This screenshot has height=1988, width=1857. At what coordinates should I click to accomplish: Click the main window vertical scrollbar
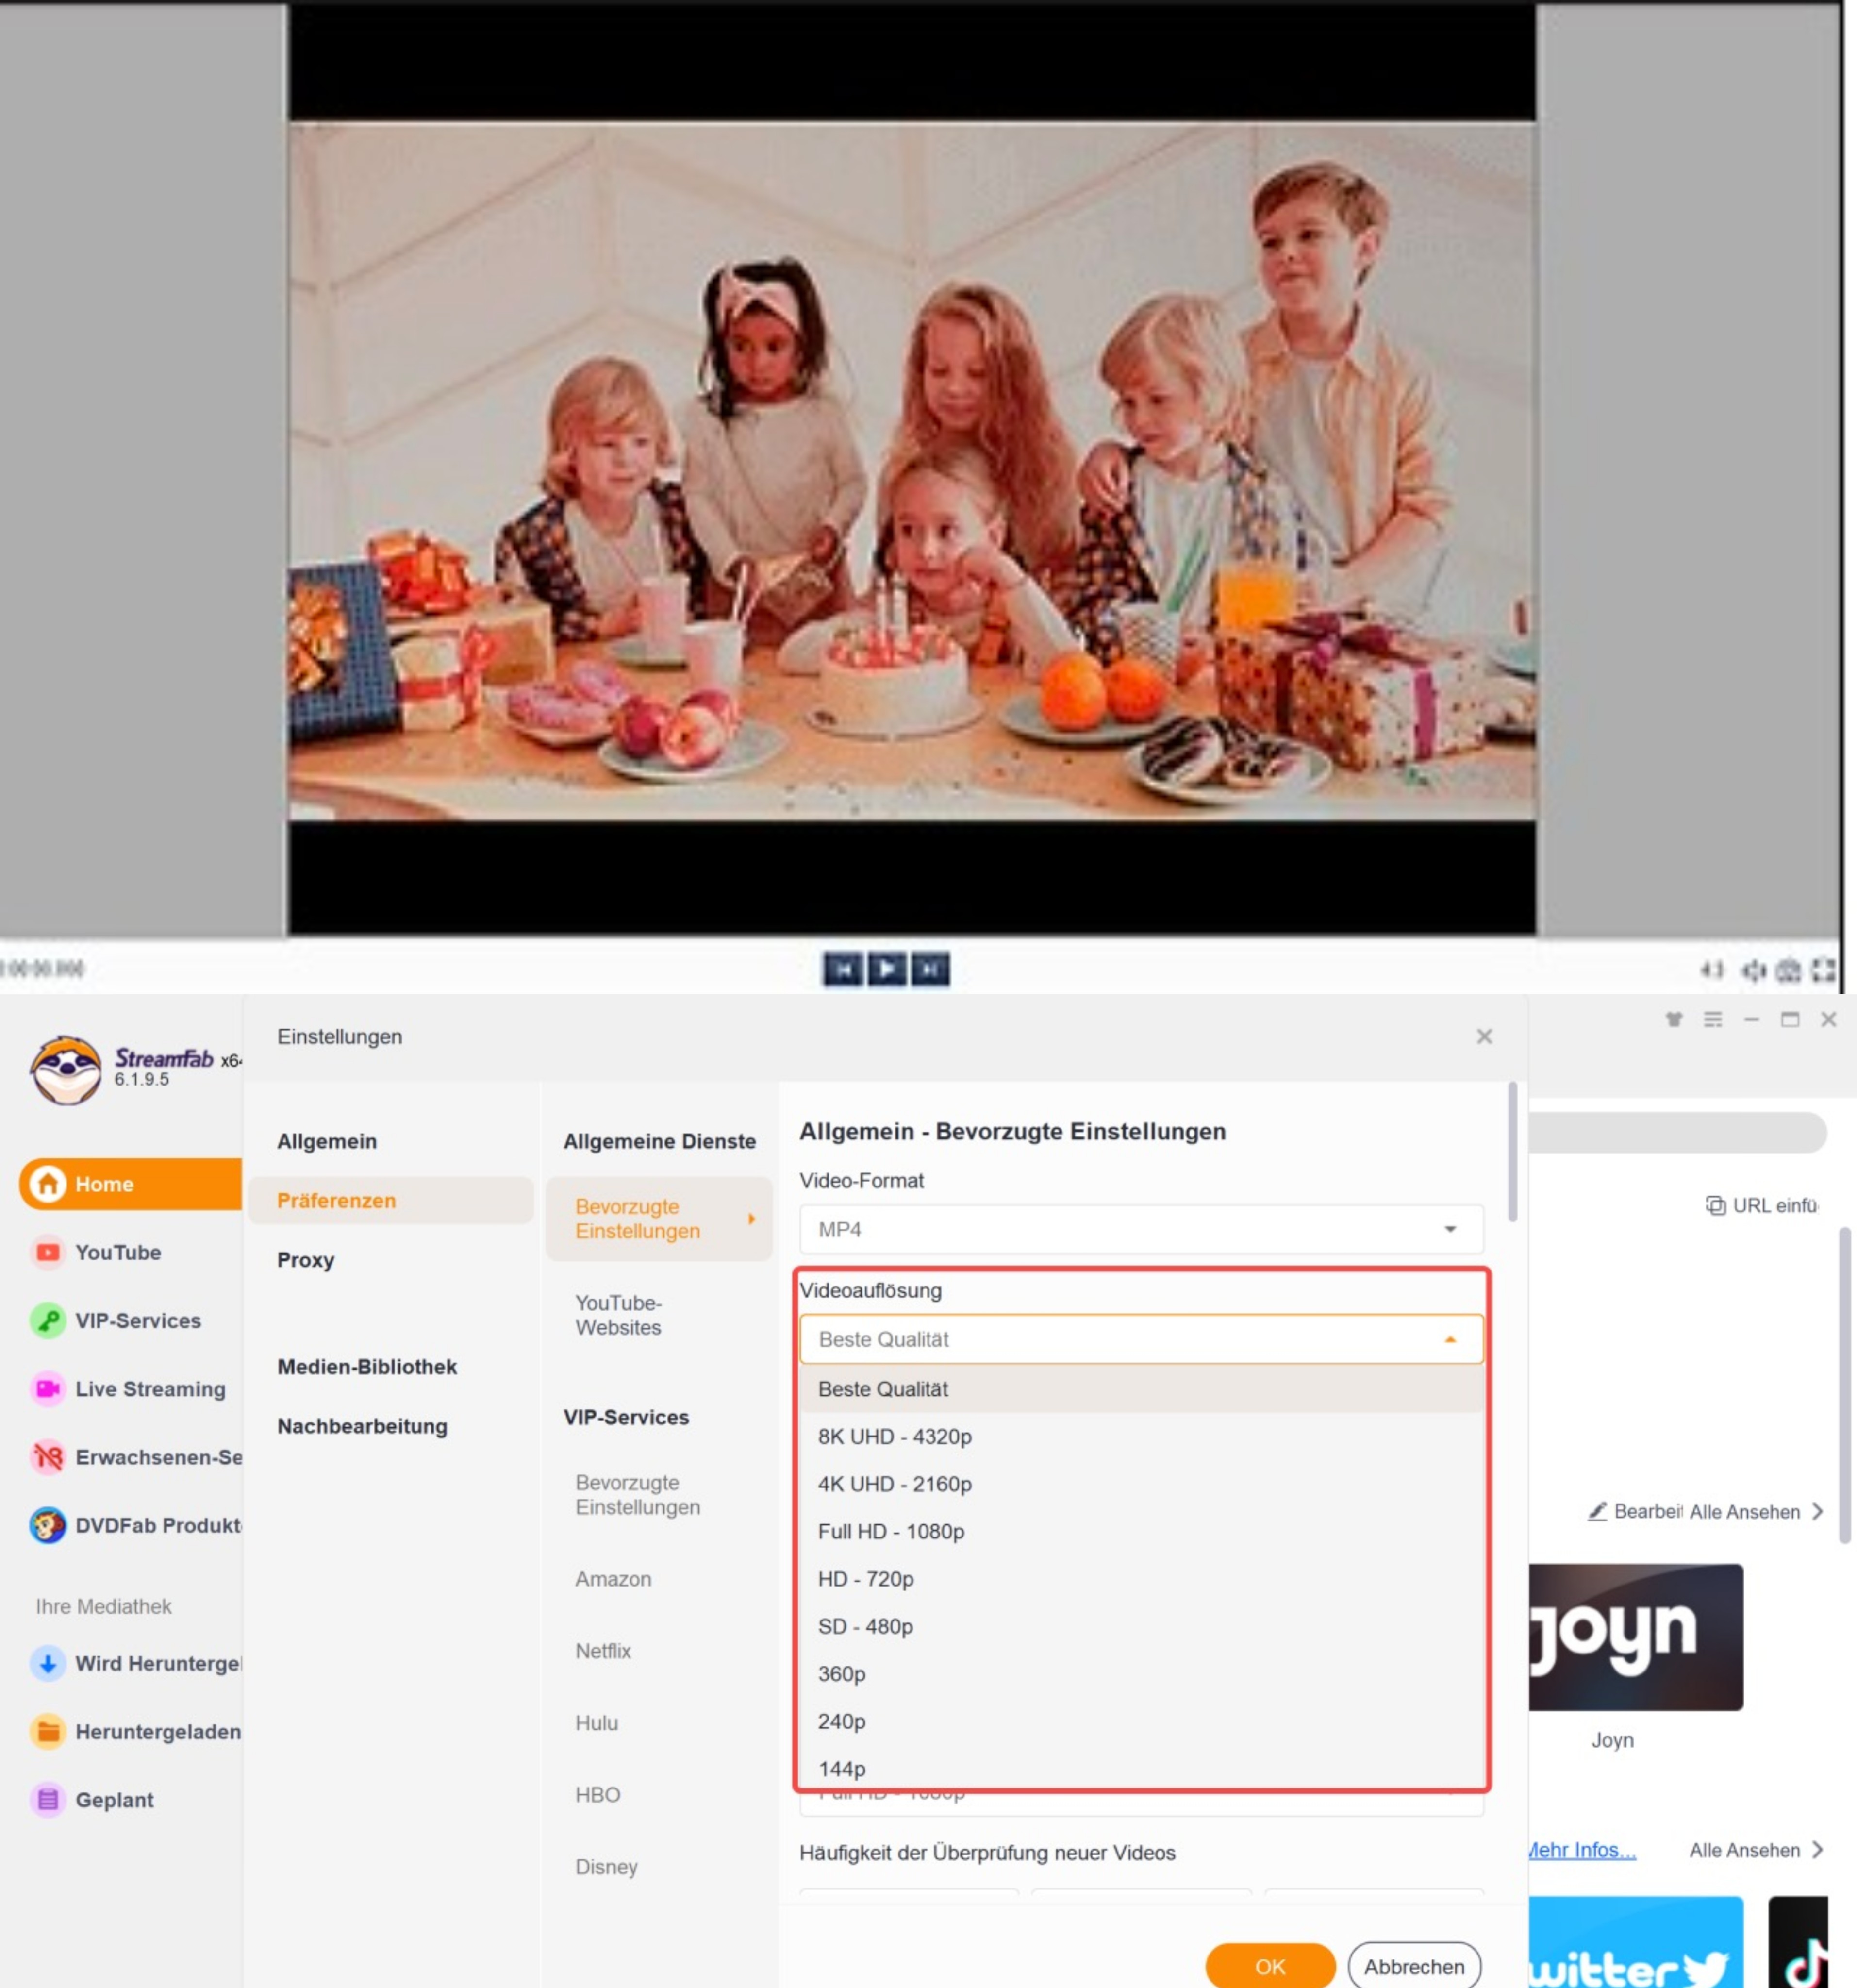tap(1845, 1386)
